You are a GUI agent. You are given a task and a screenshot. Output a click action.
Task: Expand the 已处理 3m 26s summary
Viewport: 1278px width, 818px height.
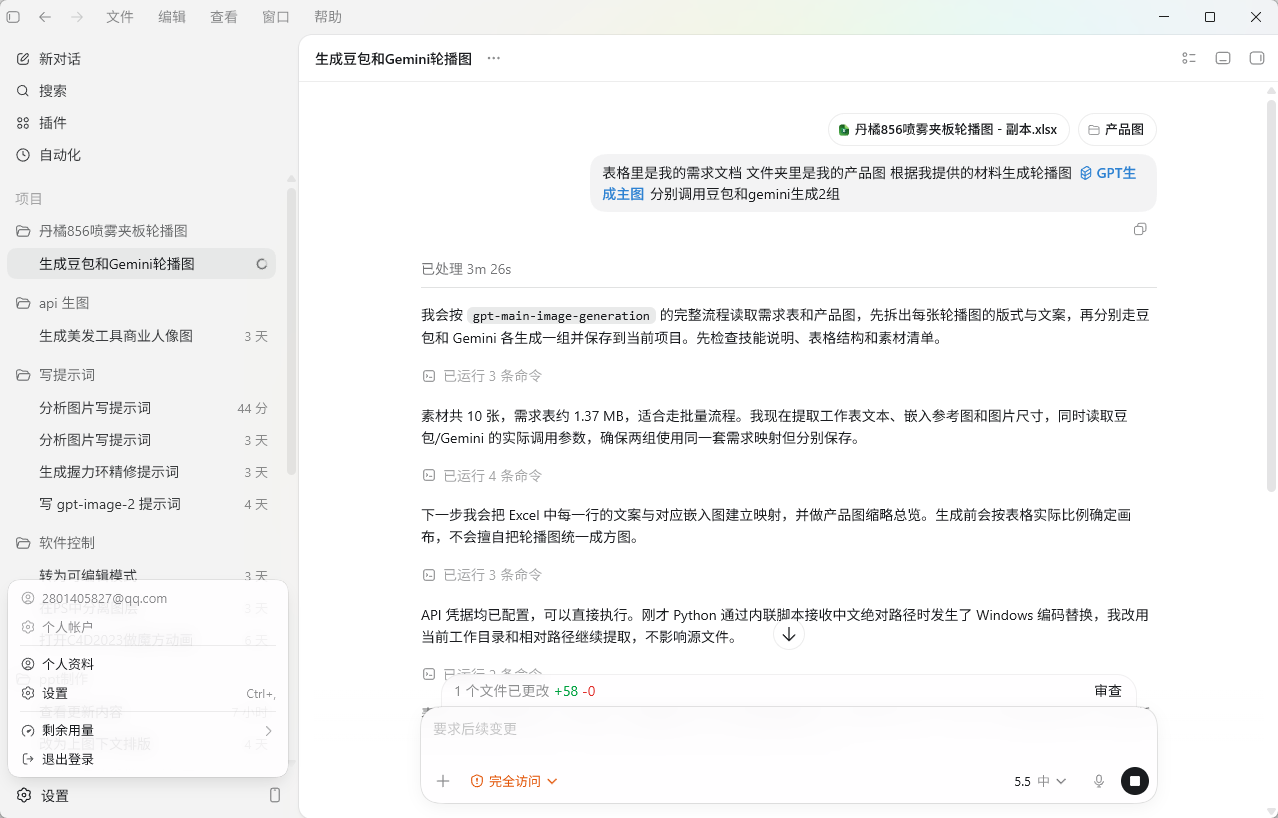[466, 269]
